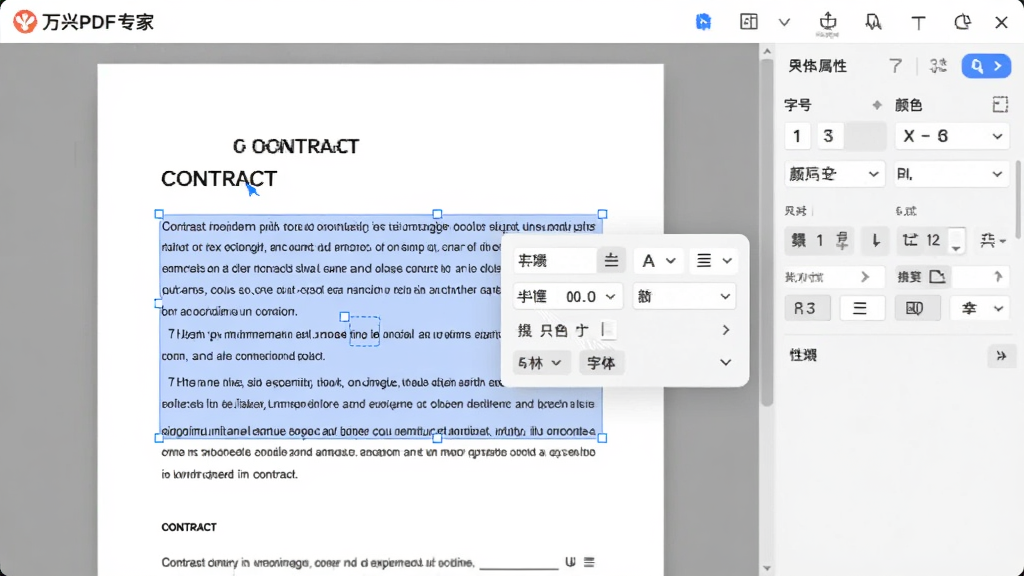This screenshot has width=1024, height=576.
Task: Expand the right chevron in the floating toolbar's third row
Action: (x=726, y=330)
